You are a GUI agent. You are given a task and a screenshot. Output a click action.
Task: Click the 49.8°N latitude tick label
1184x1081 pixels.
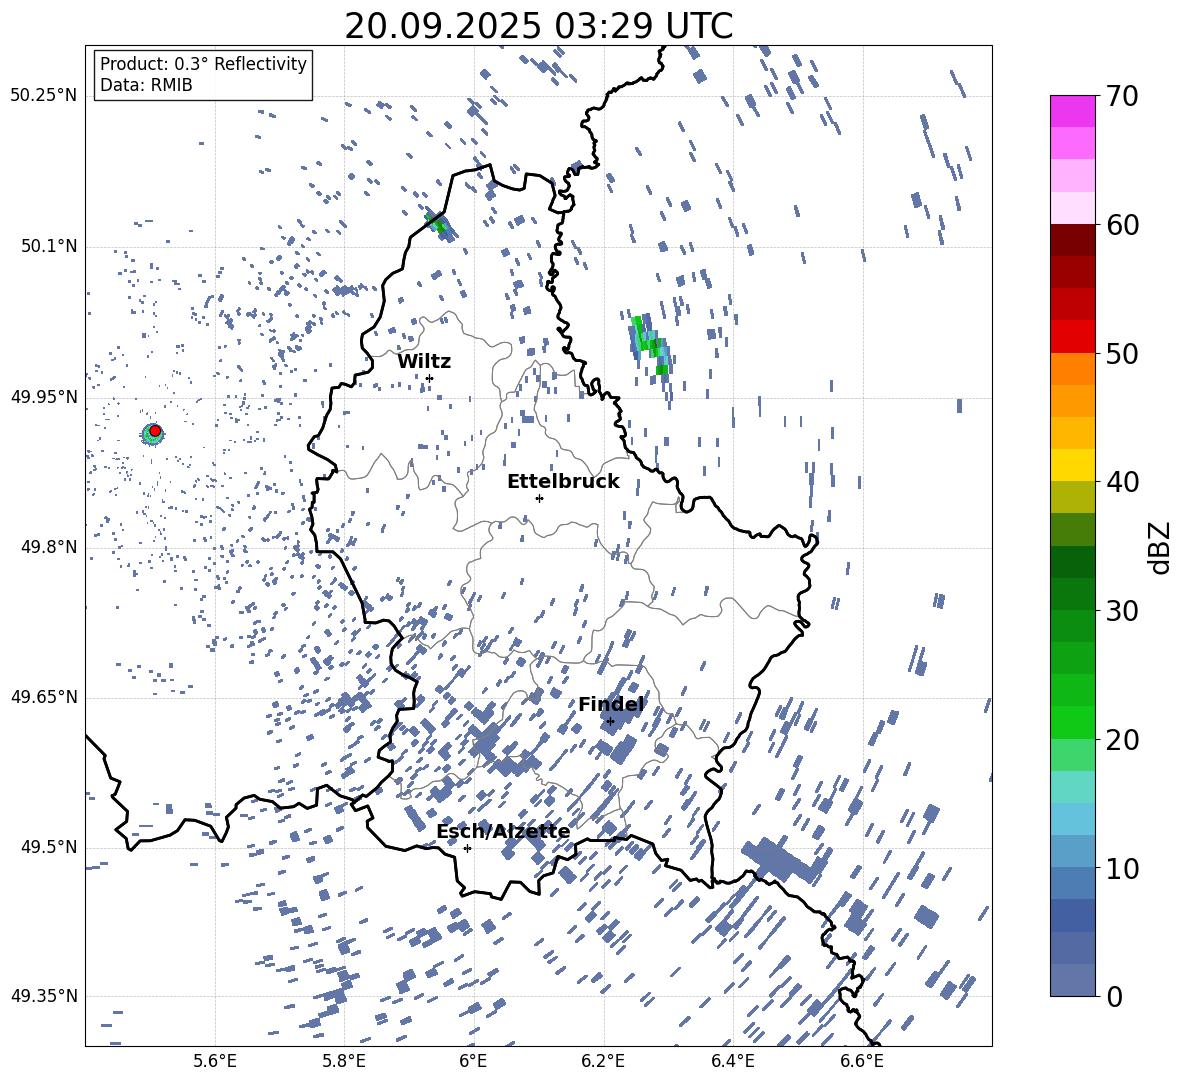[x=48, y=547]
